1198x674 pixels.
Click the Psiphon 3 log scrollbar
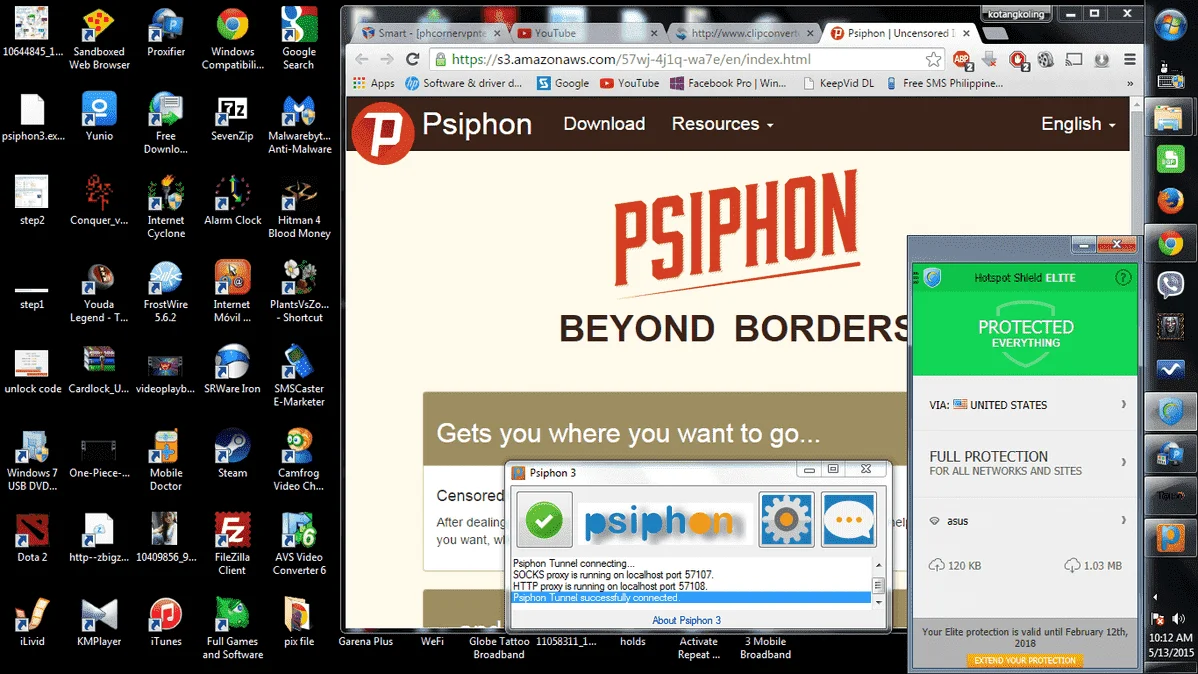878,584
